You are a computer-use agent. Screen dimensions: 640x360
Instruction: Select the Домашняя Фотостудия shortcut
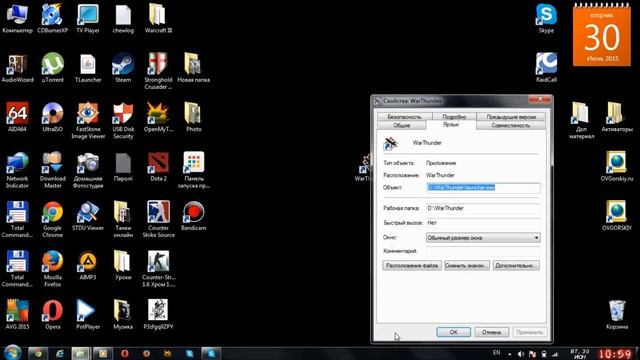(88, 170)
